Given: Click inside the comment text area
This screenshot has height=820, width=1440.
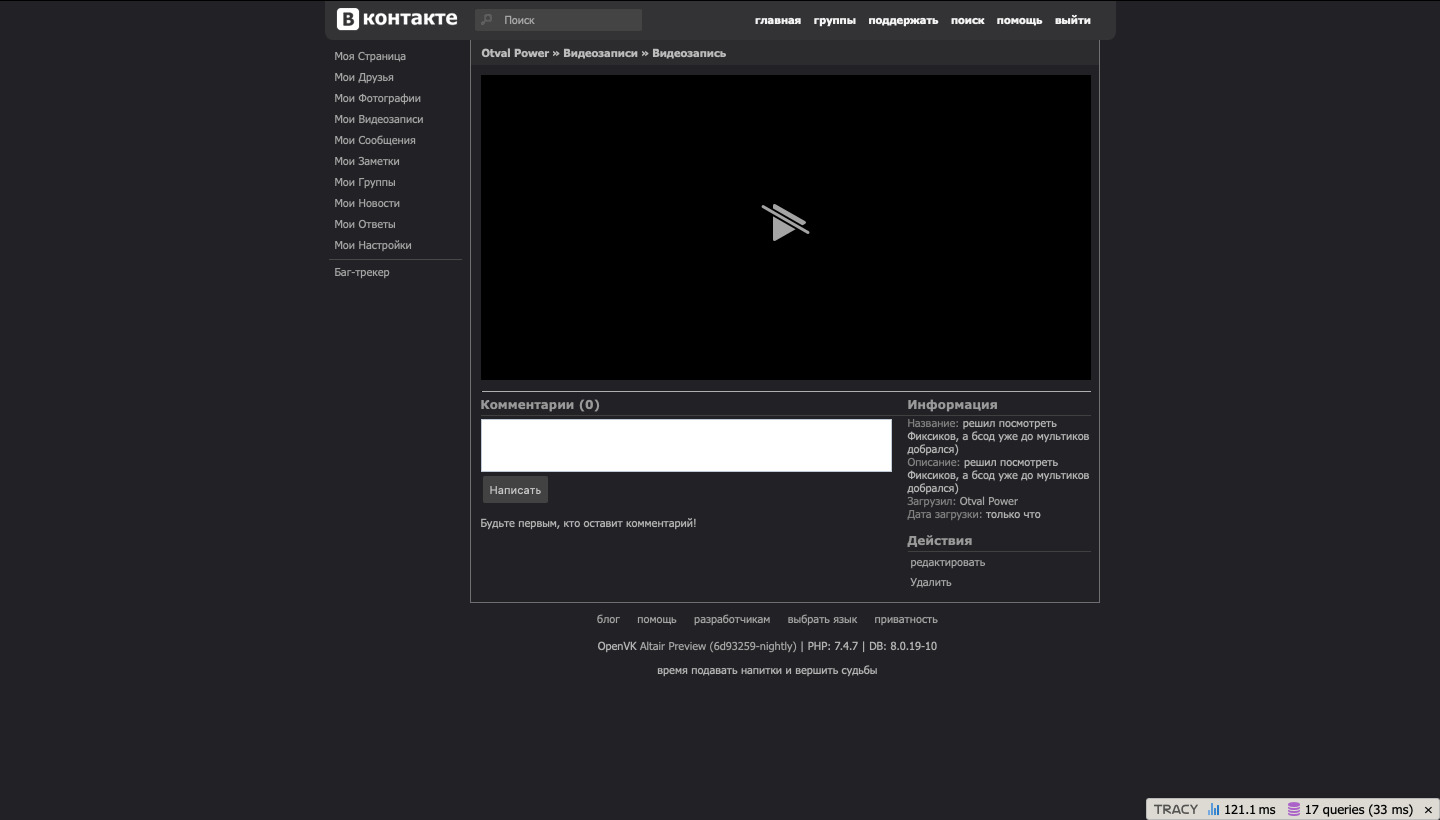Looking at the screenshot, I should pyautogui.click(x=686, y=445).
